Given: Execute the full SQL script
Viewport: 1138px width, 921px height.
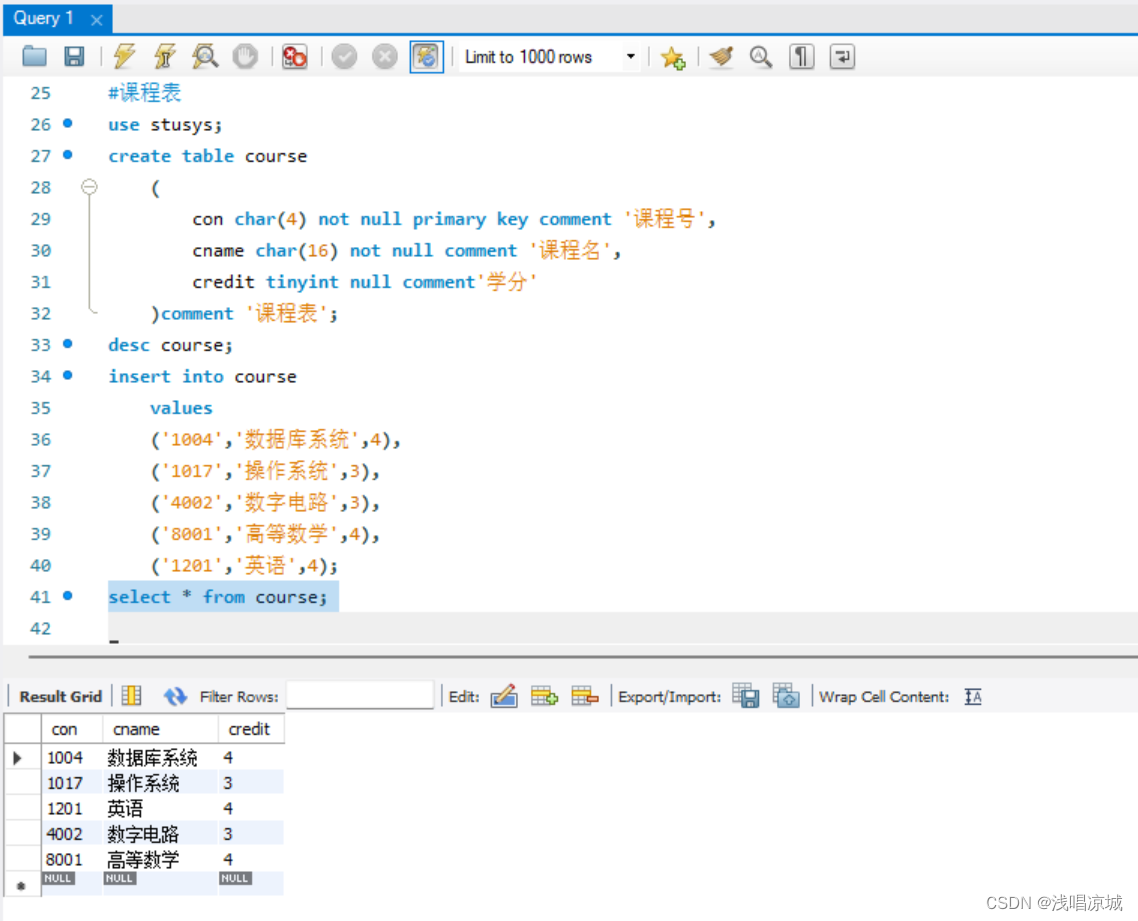Looking at the screenshot, I should pyautogui.click(x=124, y=56).
